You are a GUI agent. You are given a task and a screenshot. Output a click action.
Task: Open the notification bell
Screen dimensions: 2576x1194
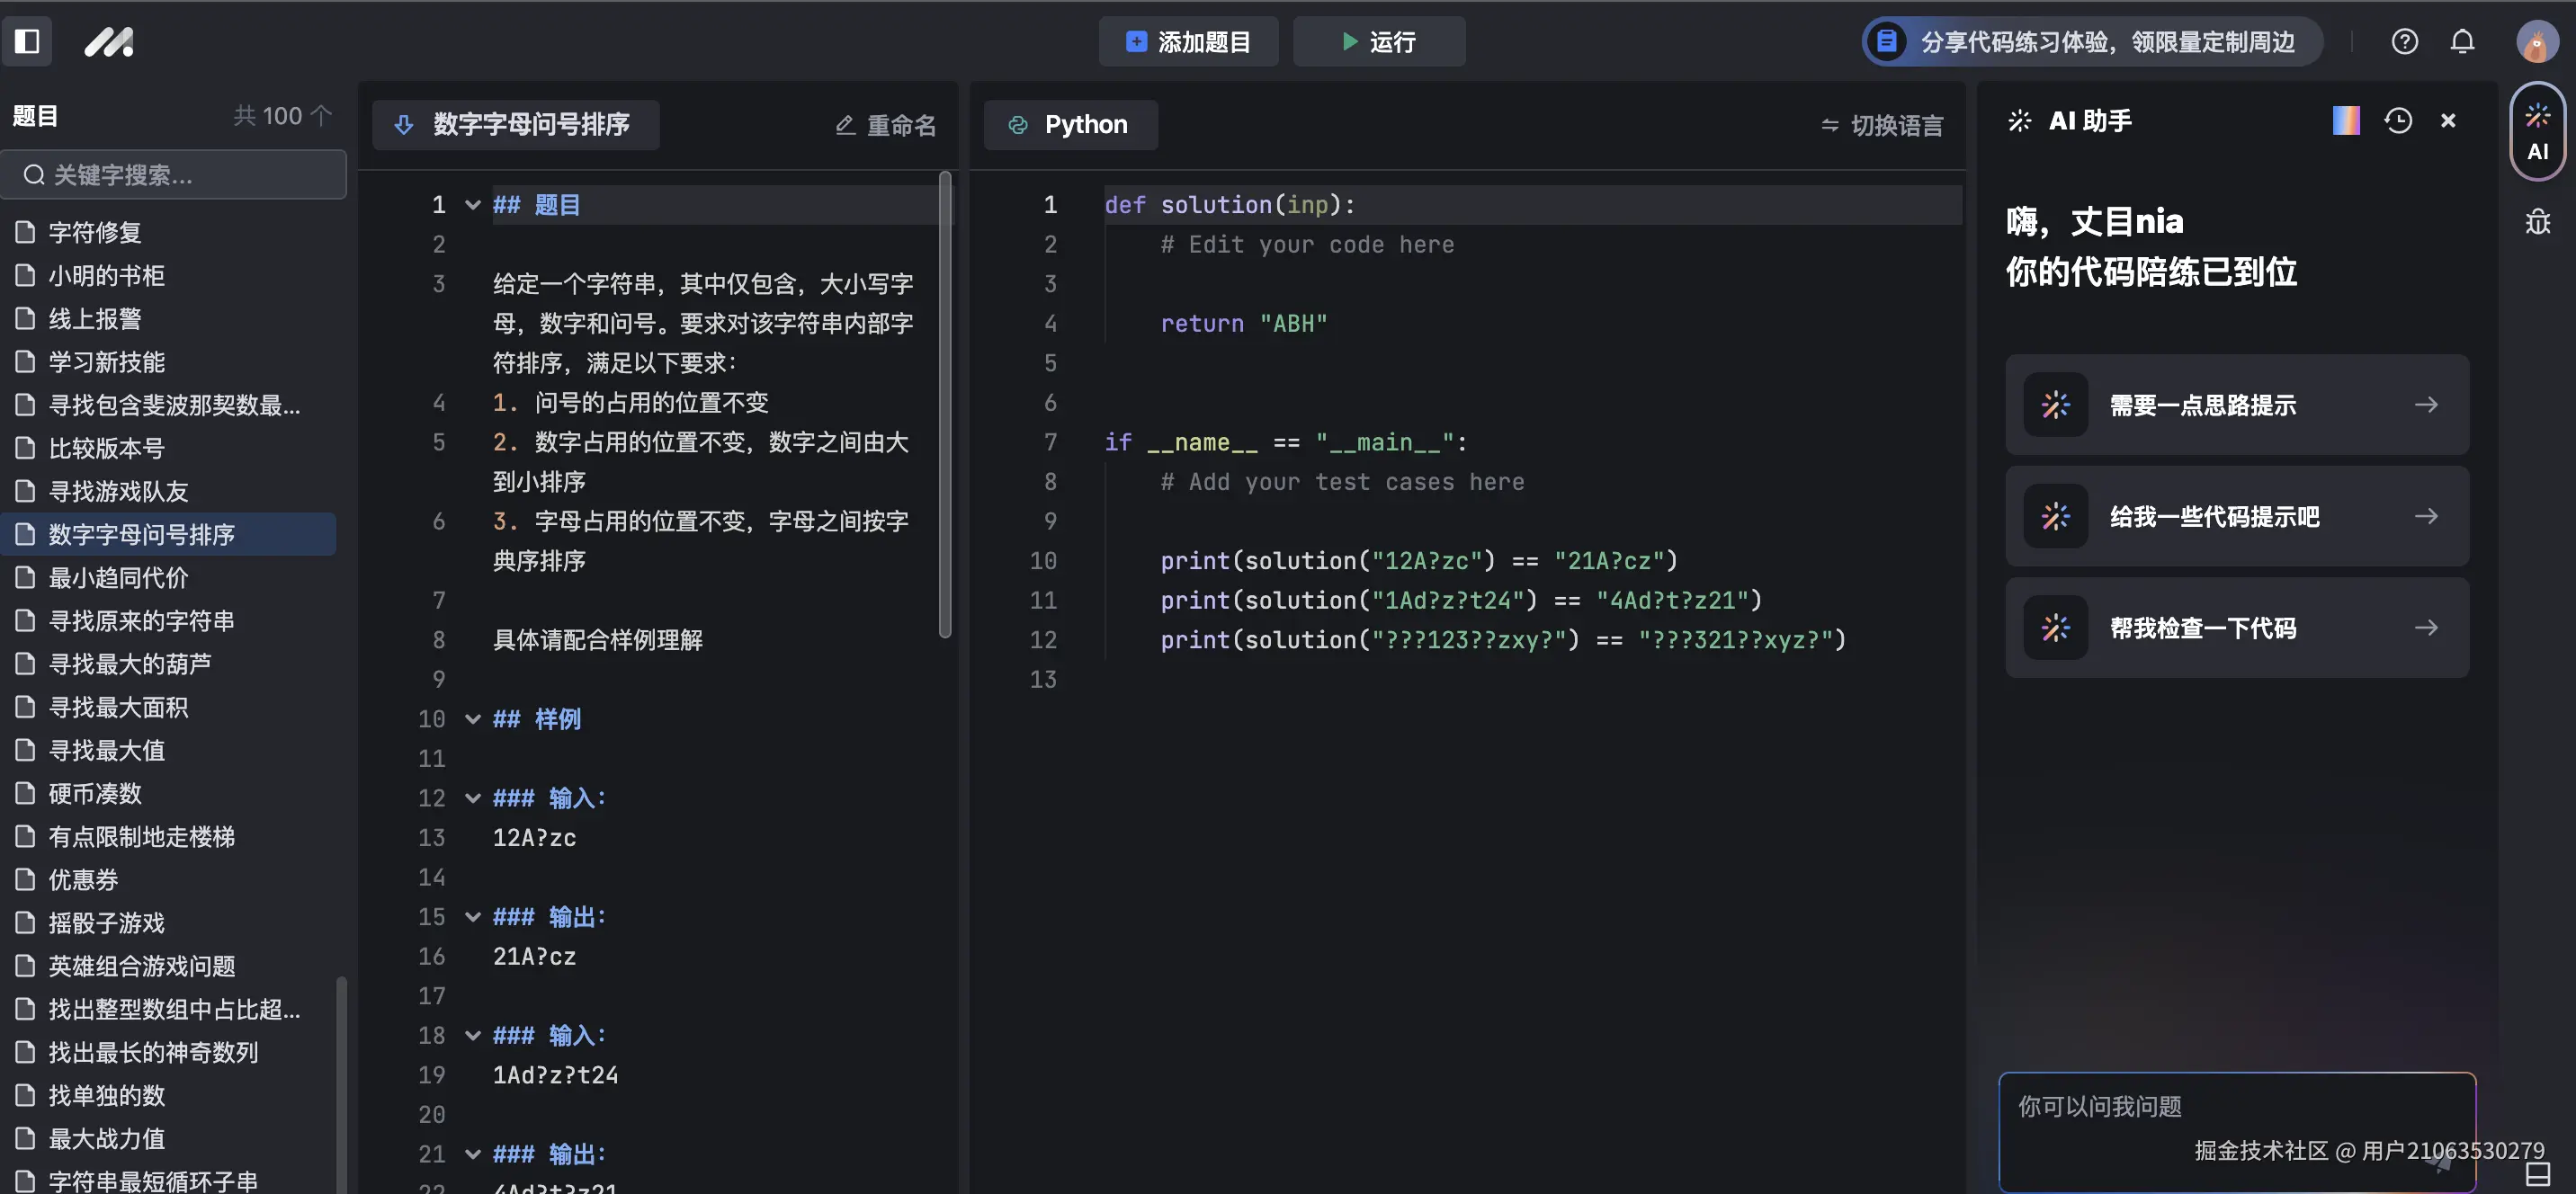(x=2462, y=41)
